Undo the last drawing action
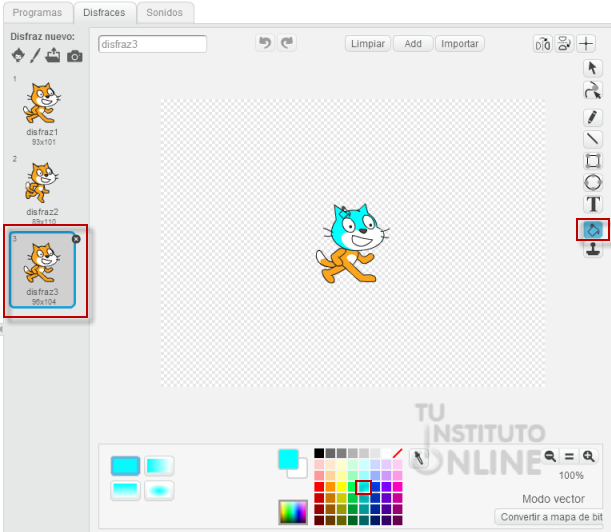The width and height of the screenshot is (611, 532). pyautogui.click(x=265, y=43)
